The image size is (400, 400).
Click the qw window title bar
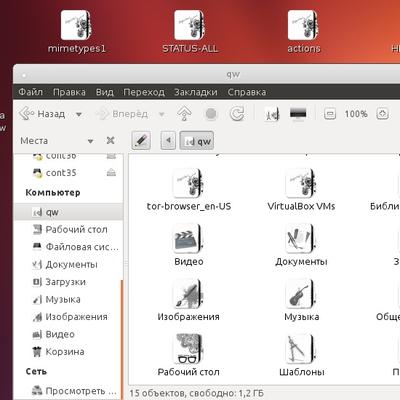[207, 74]
